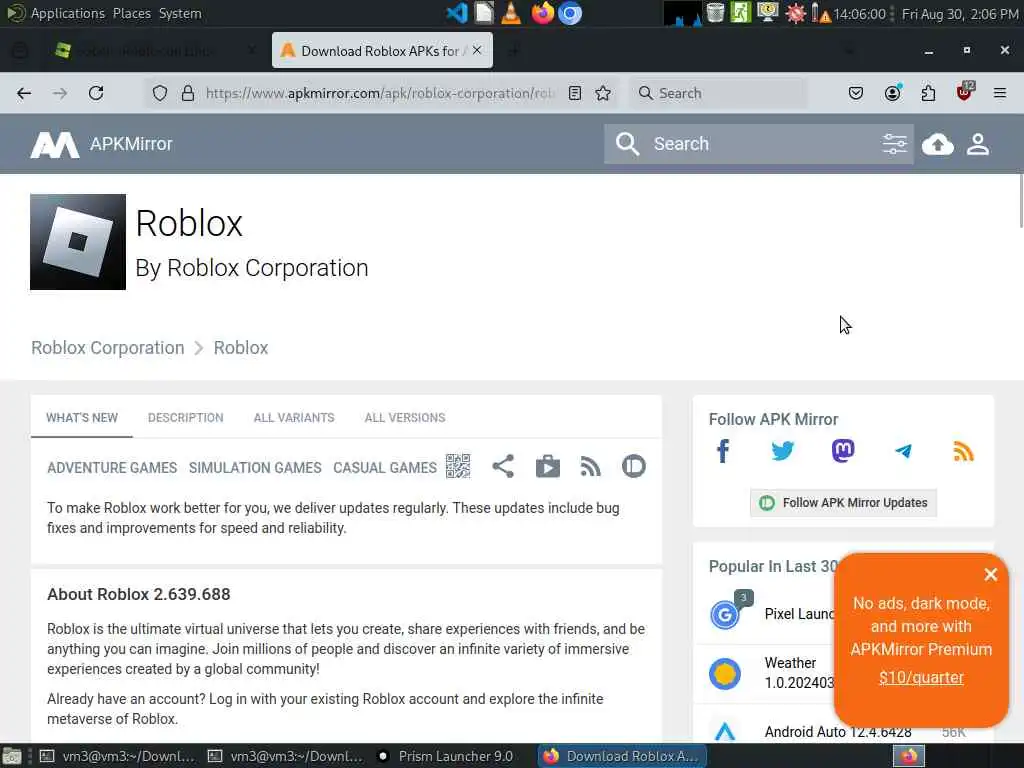Click the APKMirror site search field
The width and height of the screenshot is (1024, 768).
point(758,144)
